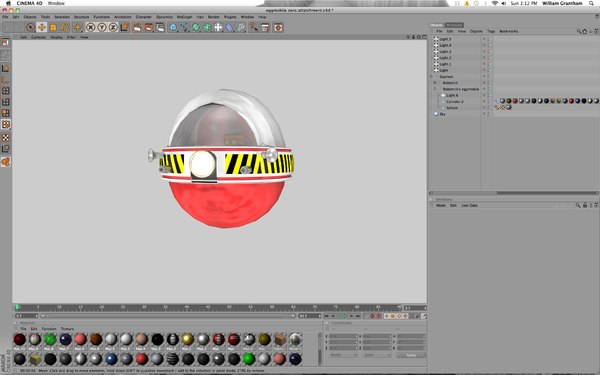Click the red top left-palette icon

pyautogui.click(x=6, y=42)
